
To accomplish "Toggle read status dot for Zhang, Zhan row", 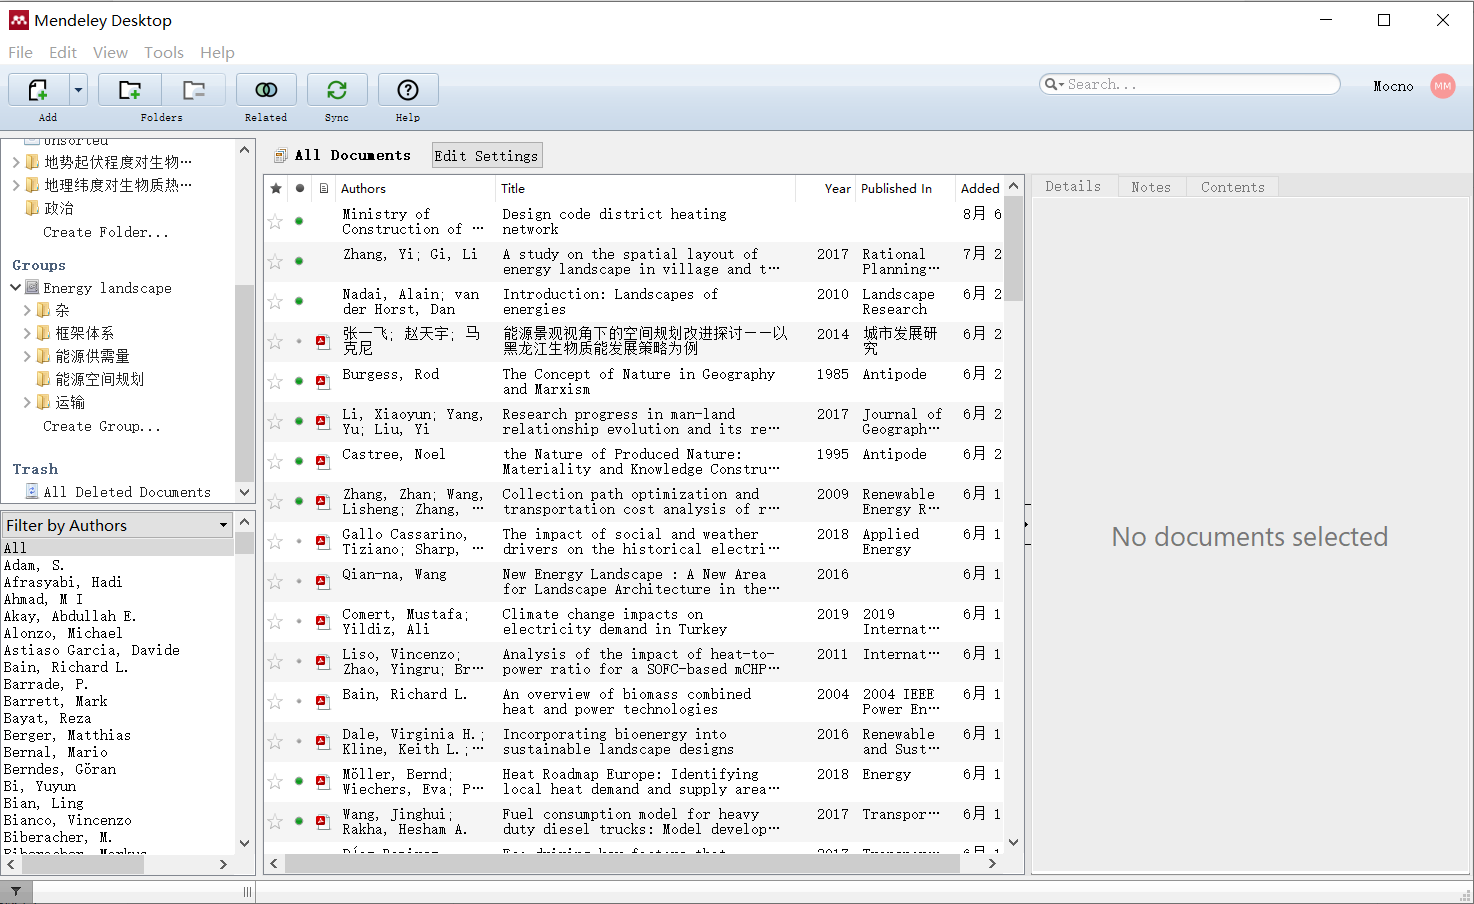I will coord(299,501).
